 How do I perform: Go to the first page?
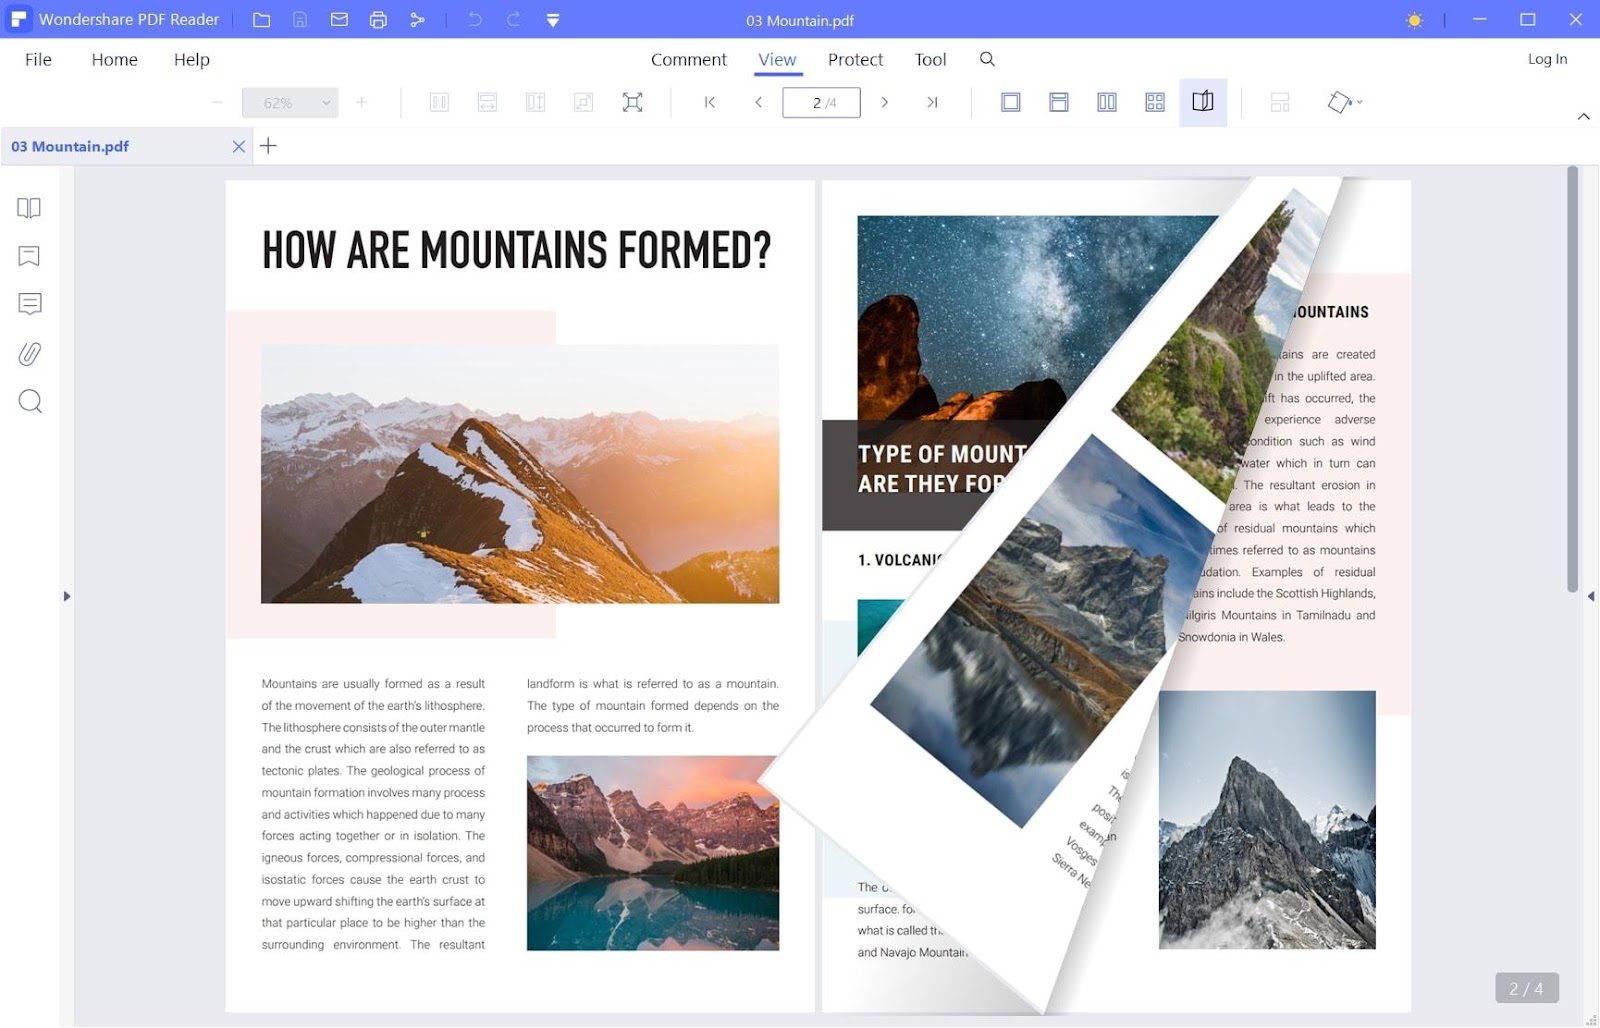[x=710, y=102]
